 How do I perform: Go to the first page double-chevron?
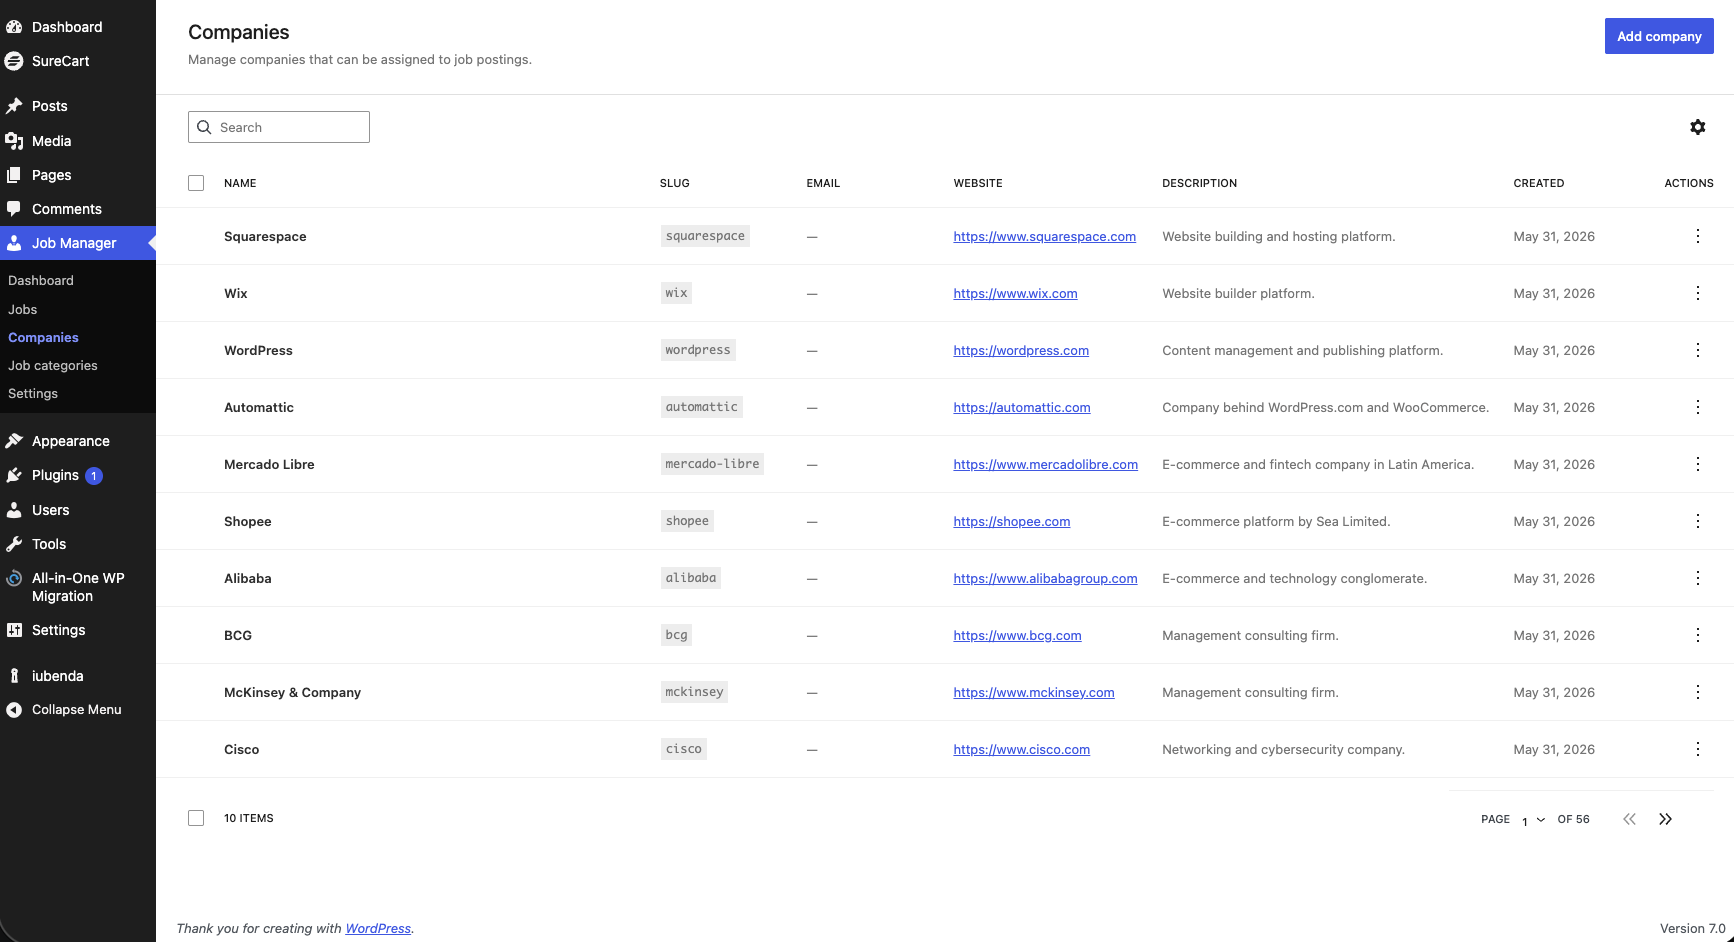pos(1629,819)
